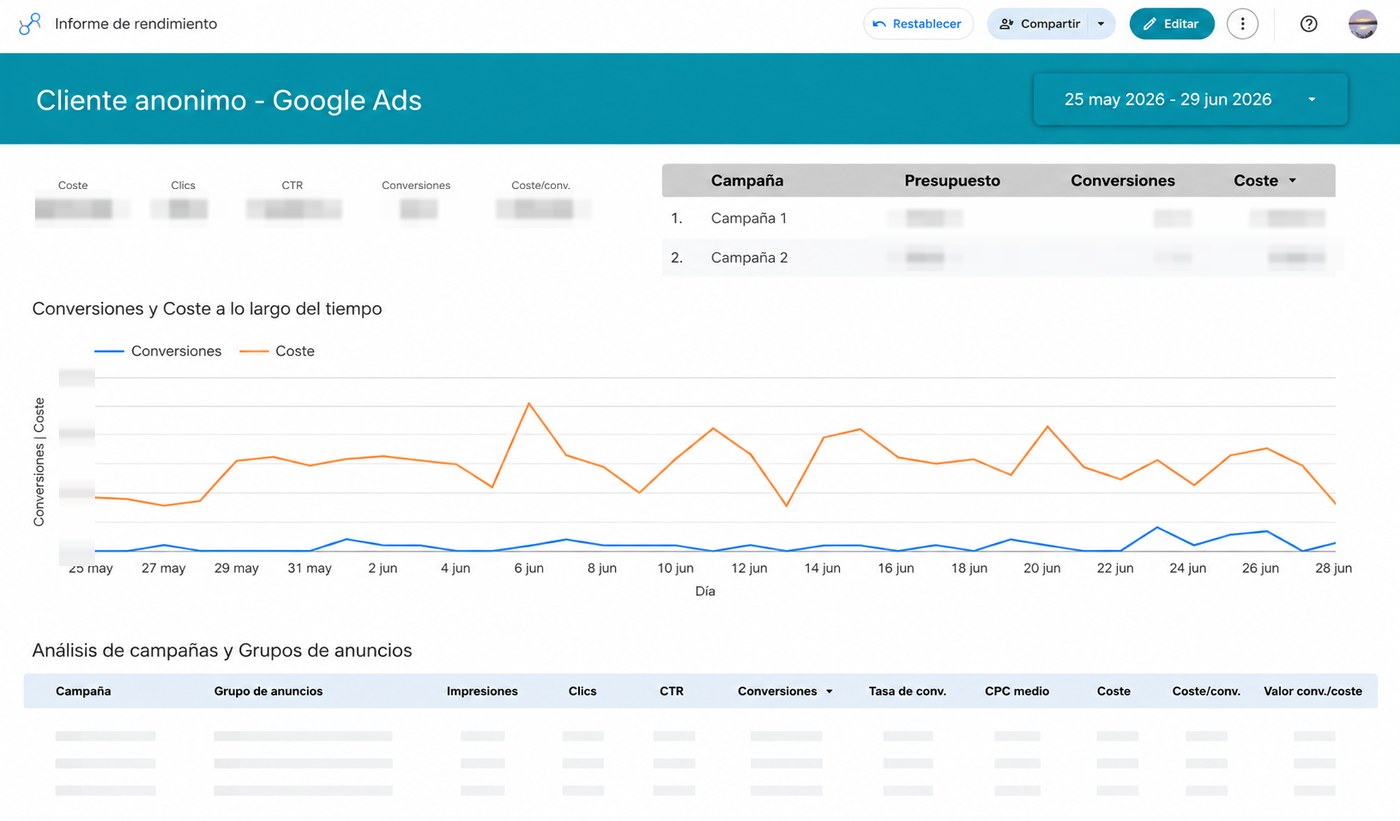Click the Restablecer reset button
1400x821 pixels.
click(918, 24)
